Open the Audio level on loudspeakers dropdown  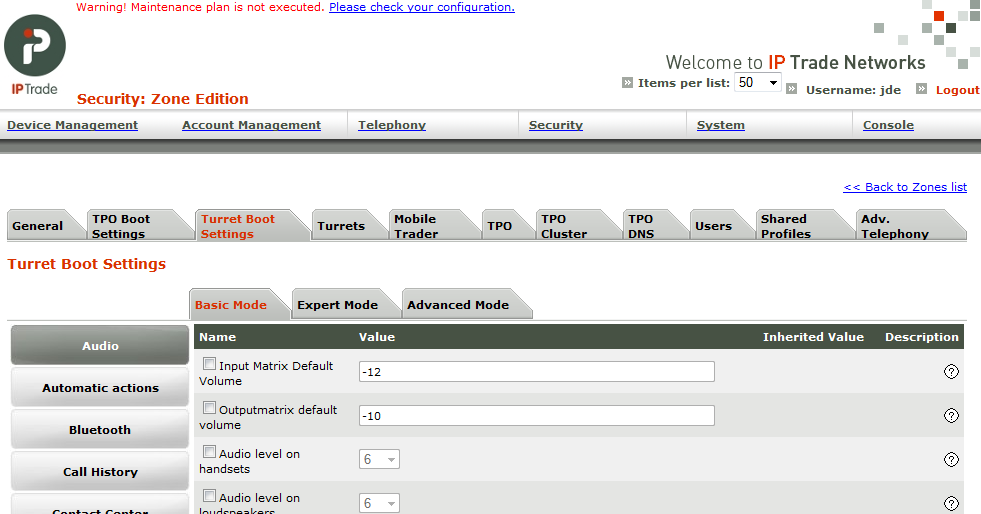[379, 503]
